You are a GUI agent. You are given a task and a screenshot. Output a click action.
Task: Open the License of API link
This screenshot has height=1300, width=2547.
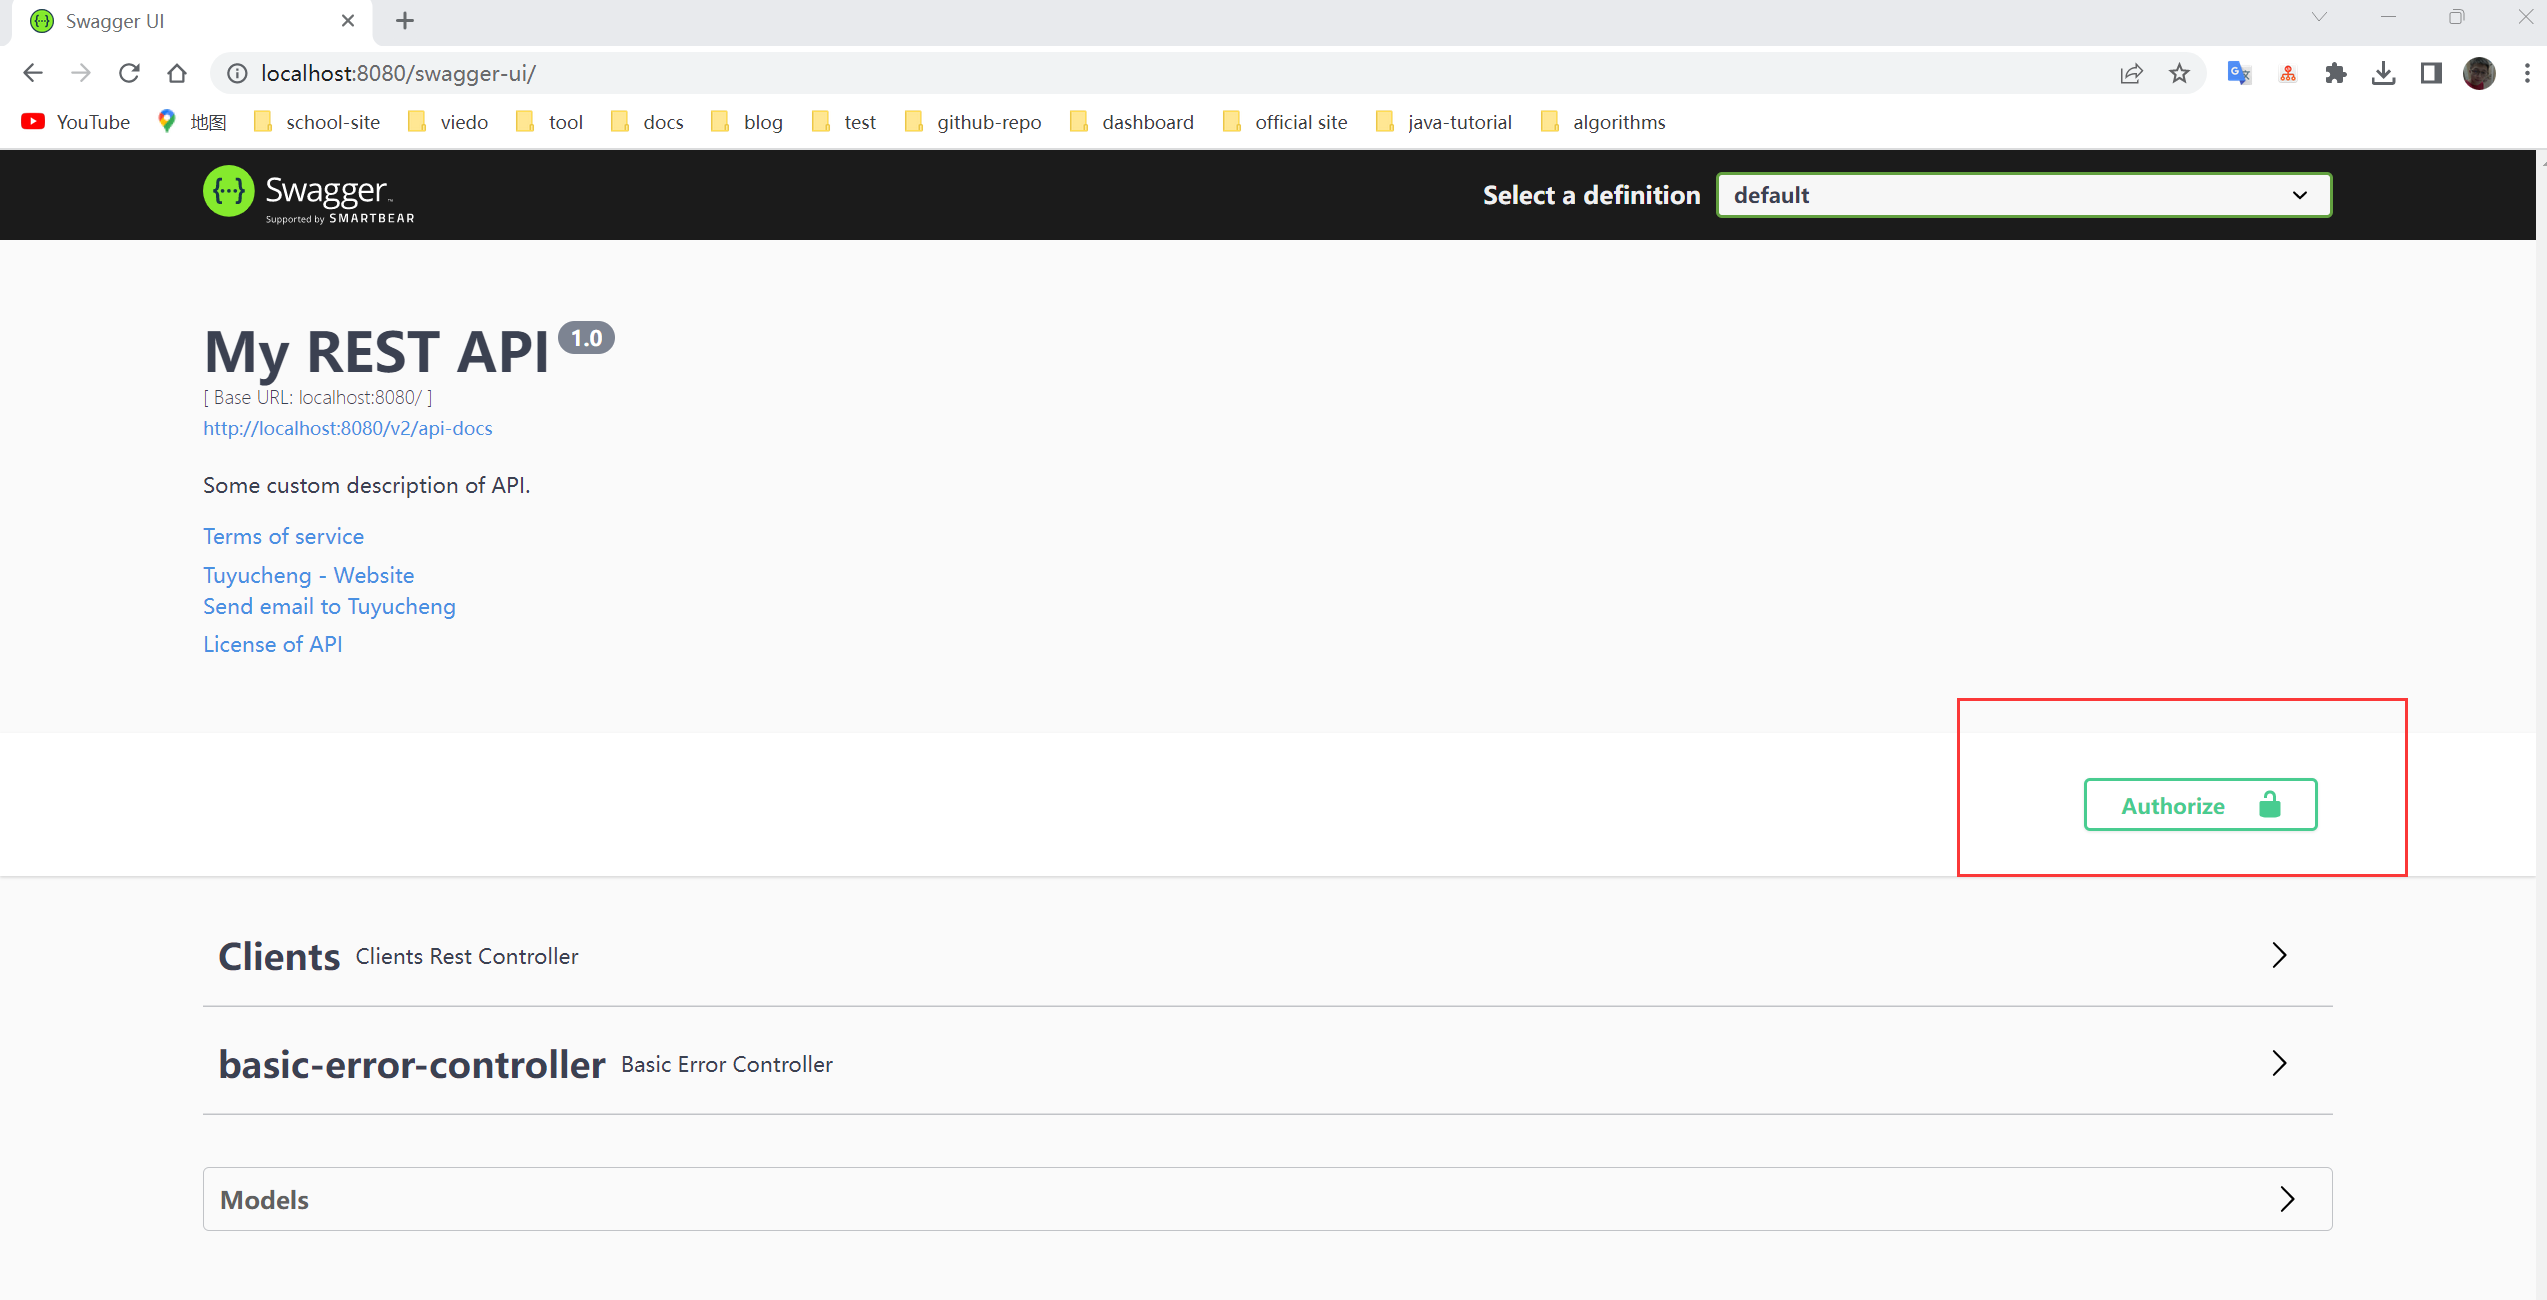click(272, 644)
